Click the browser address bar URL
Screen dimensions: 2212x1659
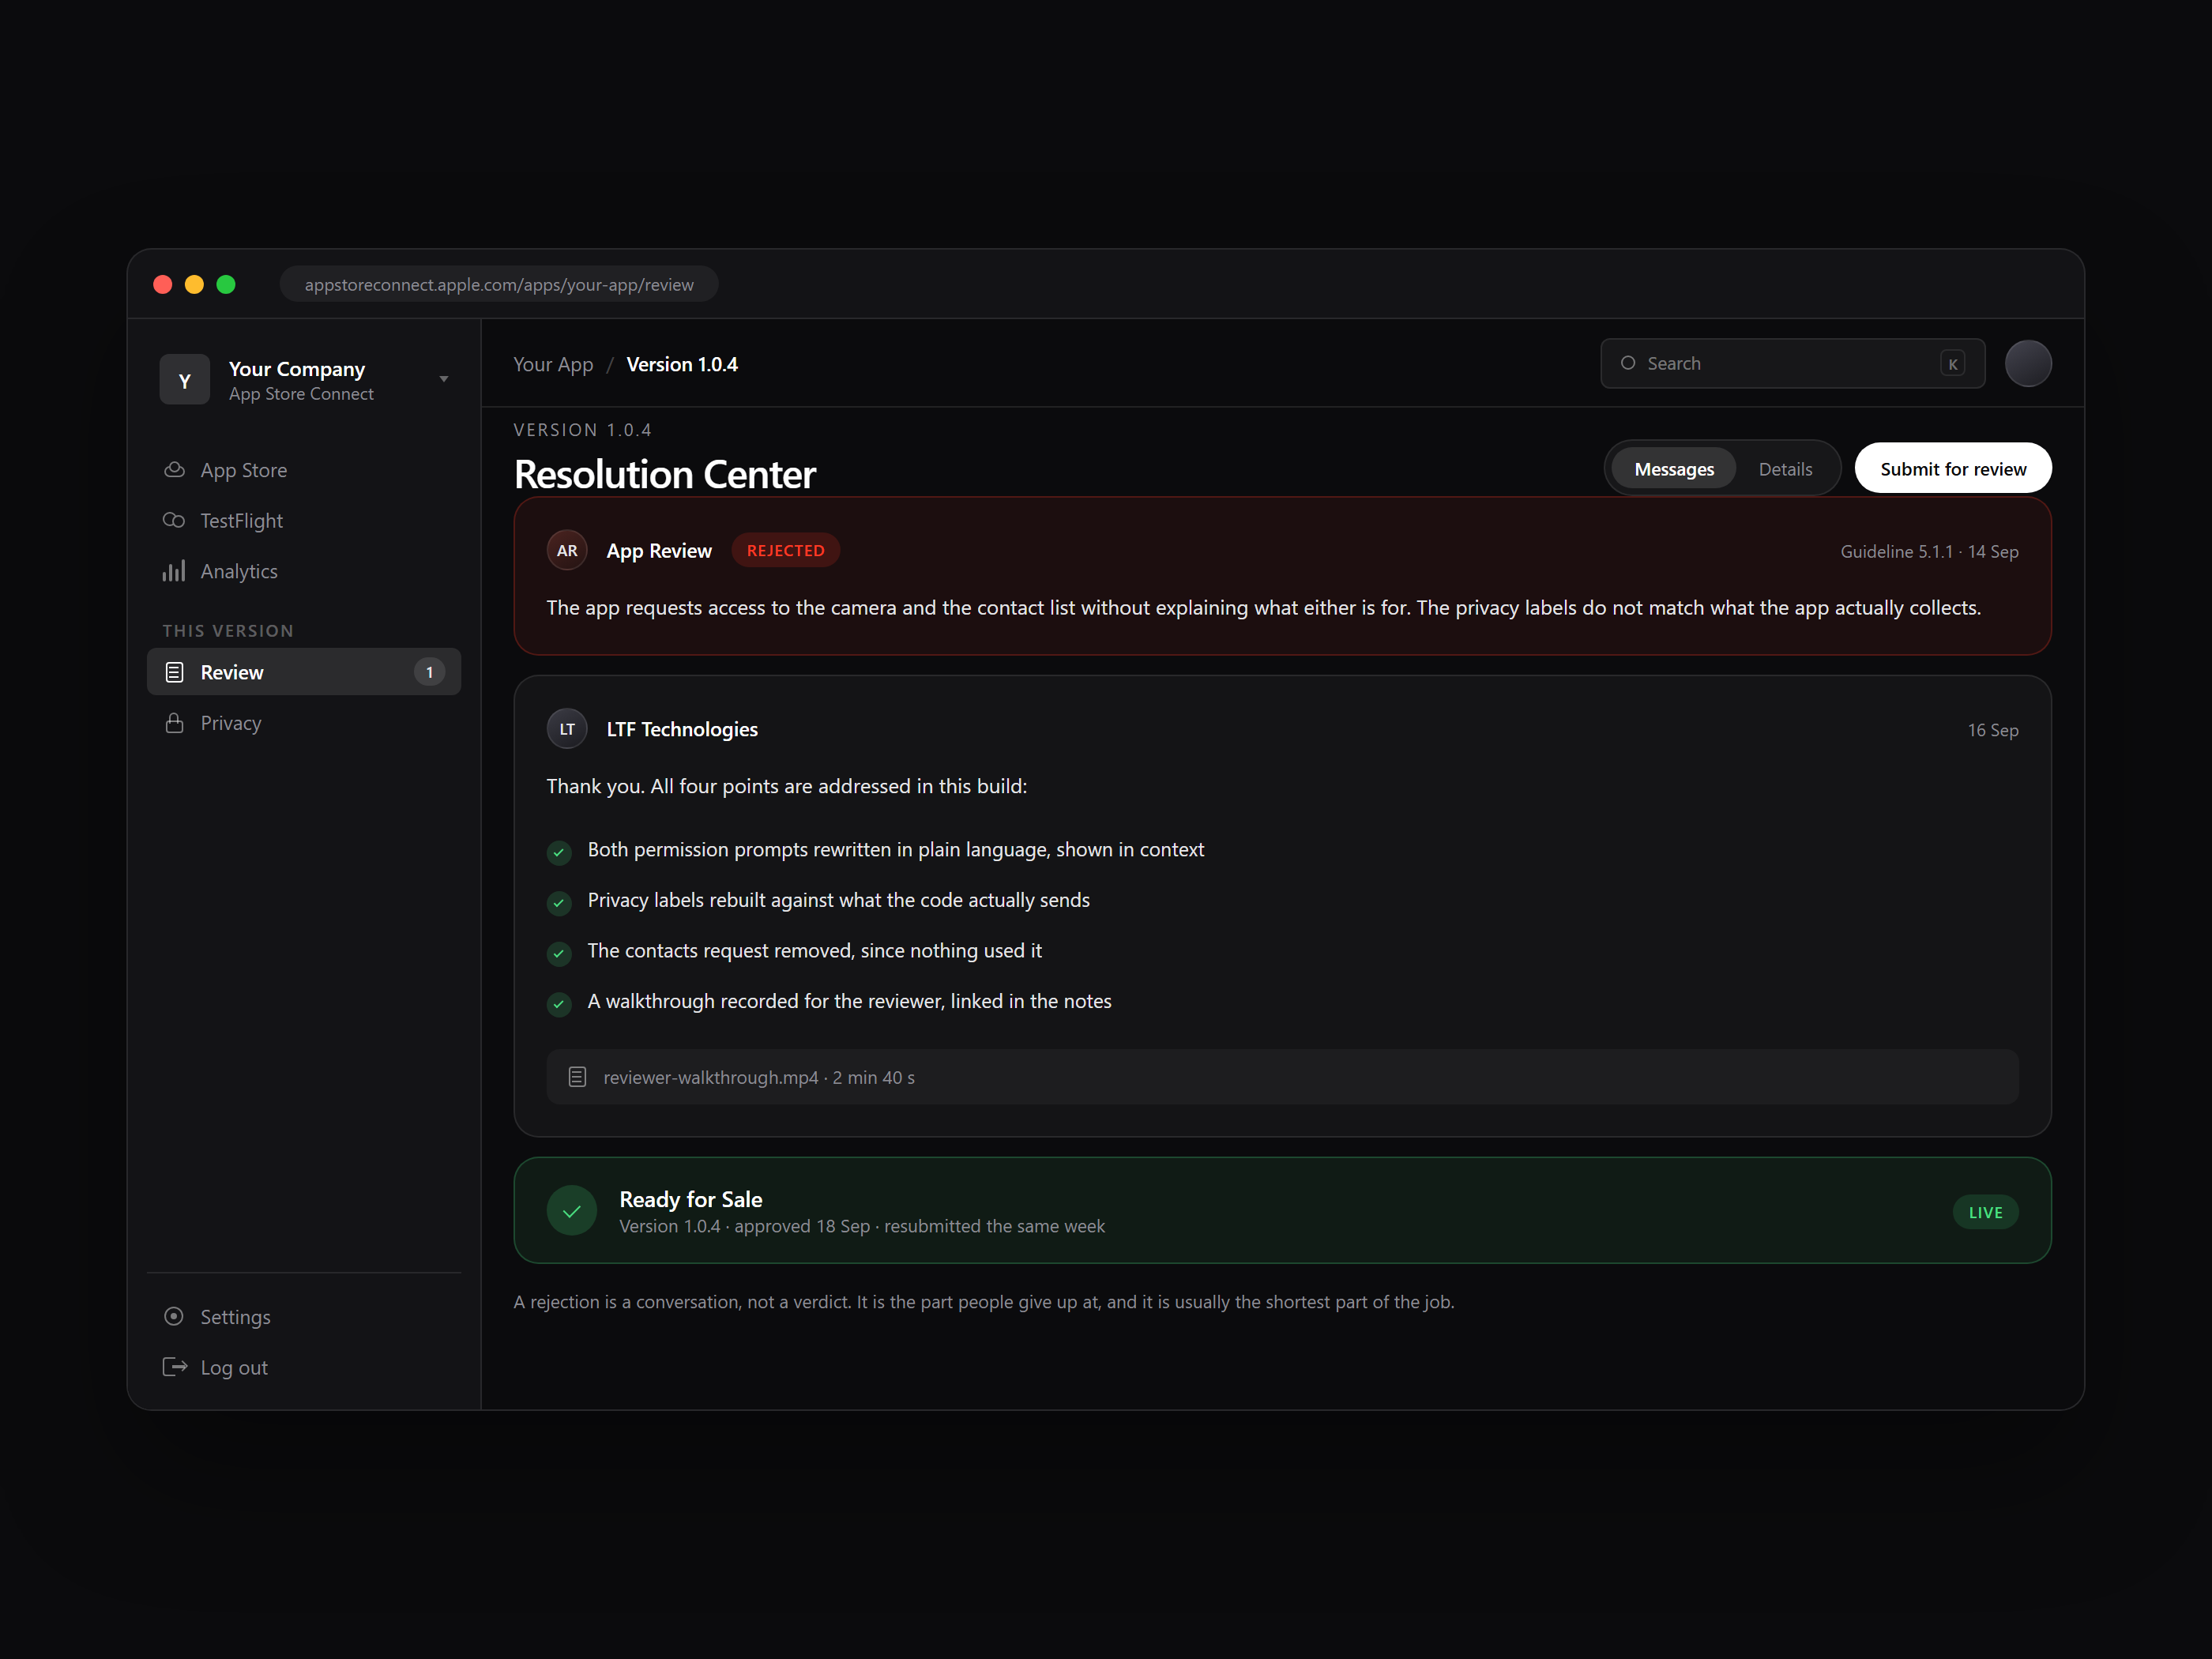(x=499, y=284)
